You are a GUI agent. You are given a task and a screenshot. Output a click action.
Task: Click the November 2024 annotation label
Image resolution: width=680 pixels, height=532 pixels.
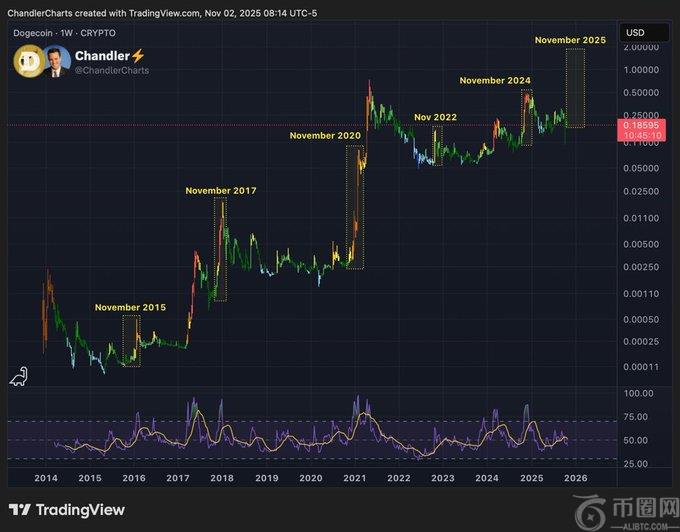coord(495,80)
